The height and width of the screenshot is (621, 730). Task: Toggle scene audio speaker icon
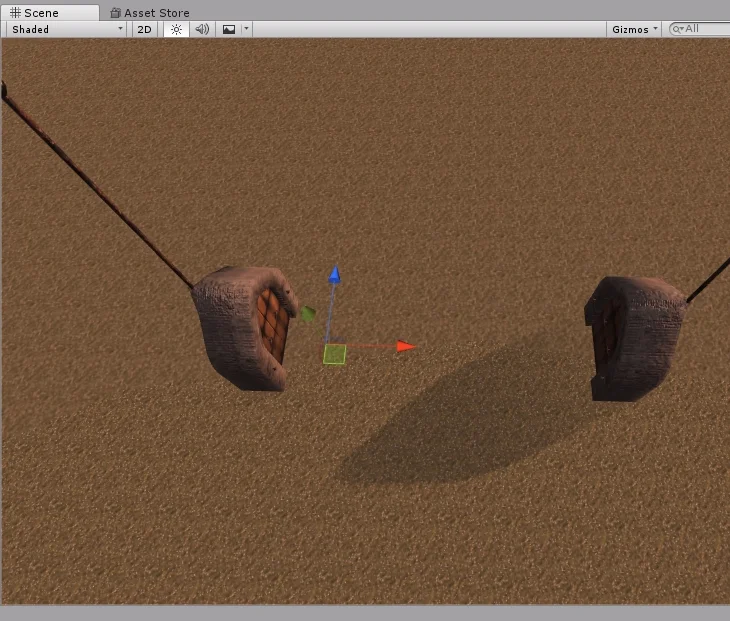[x=202, y=29]
